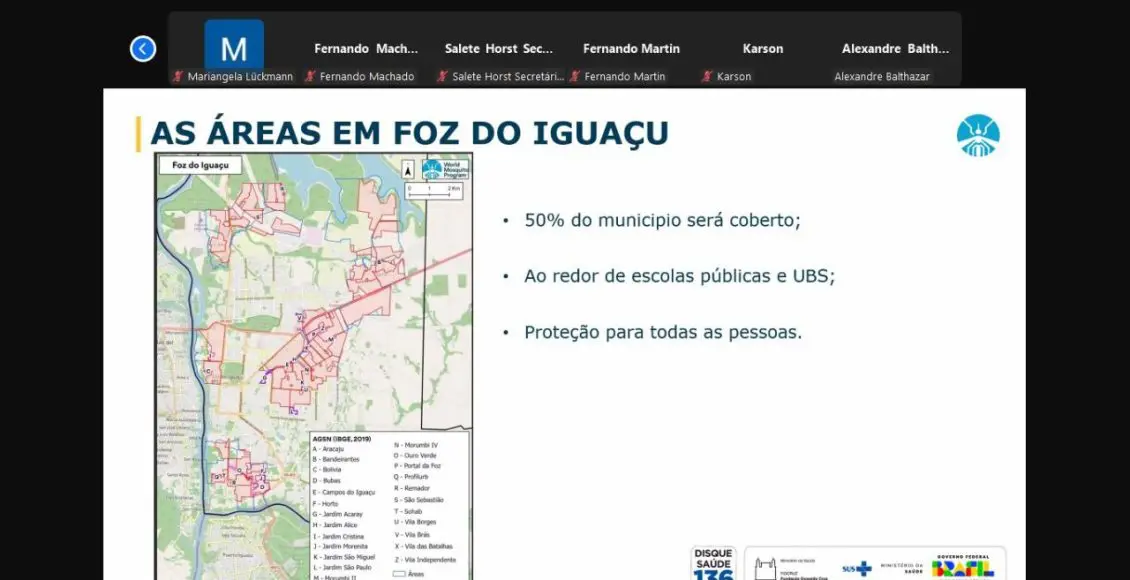The image size is (1130, 580).
Task: Click the SUS plus-sign logo
Action: click(856, 568)
